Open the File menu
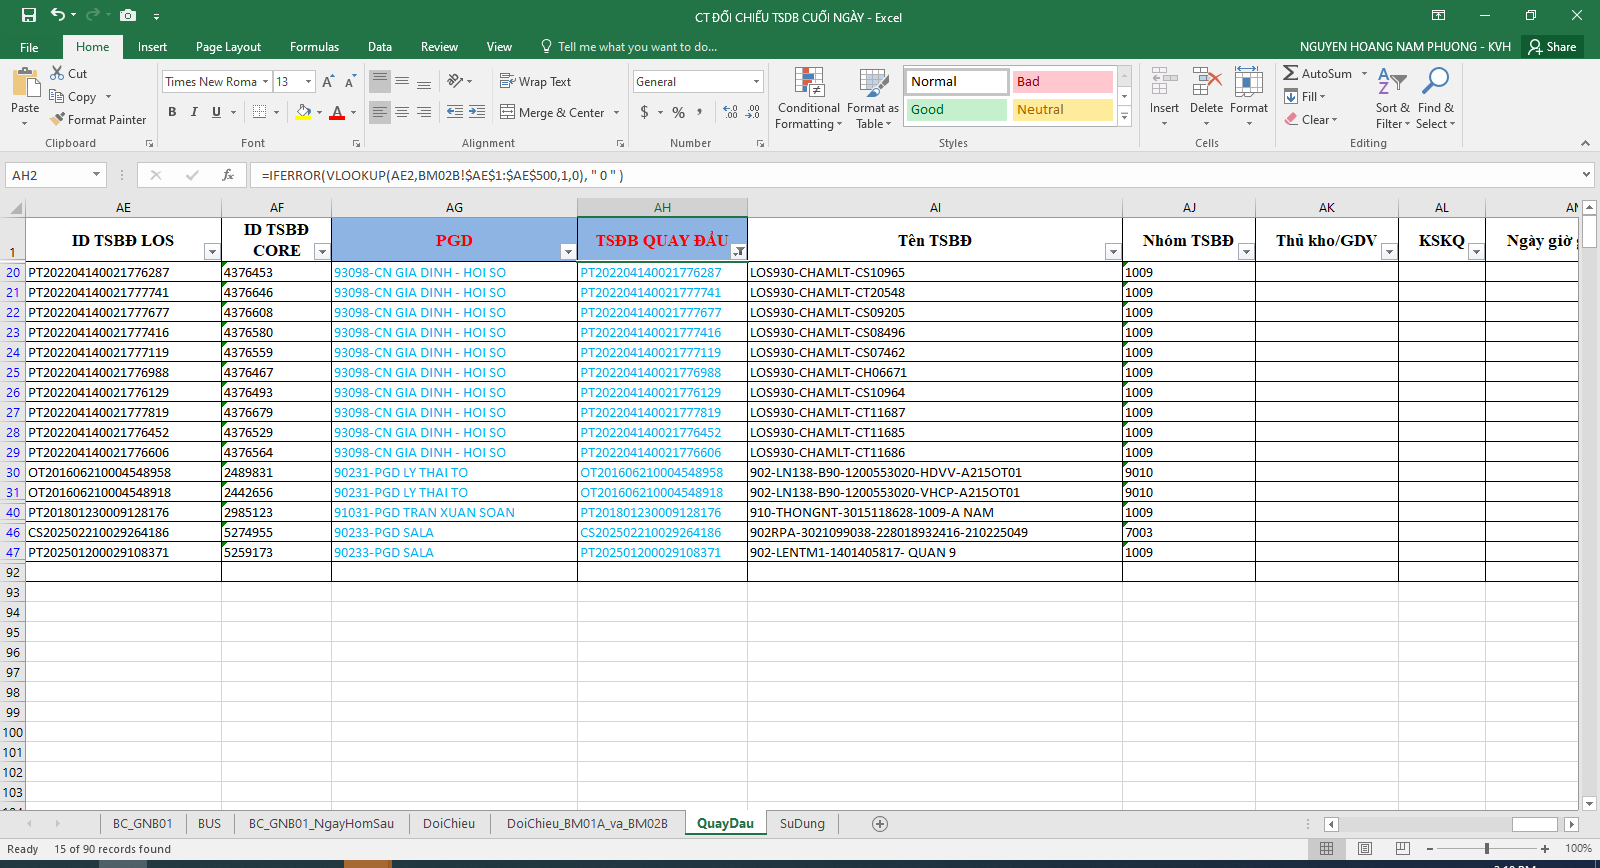 click(29, 47)
